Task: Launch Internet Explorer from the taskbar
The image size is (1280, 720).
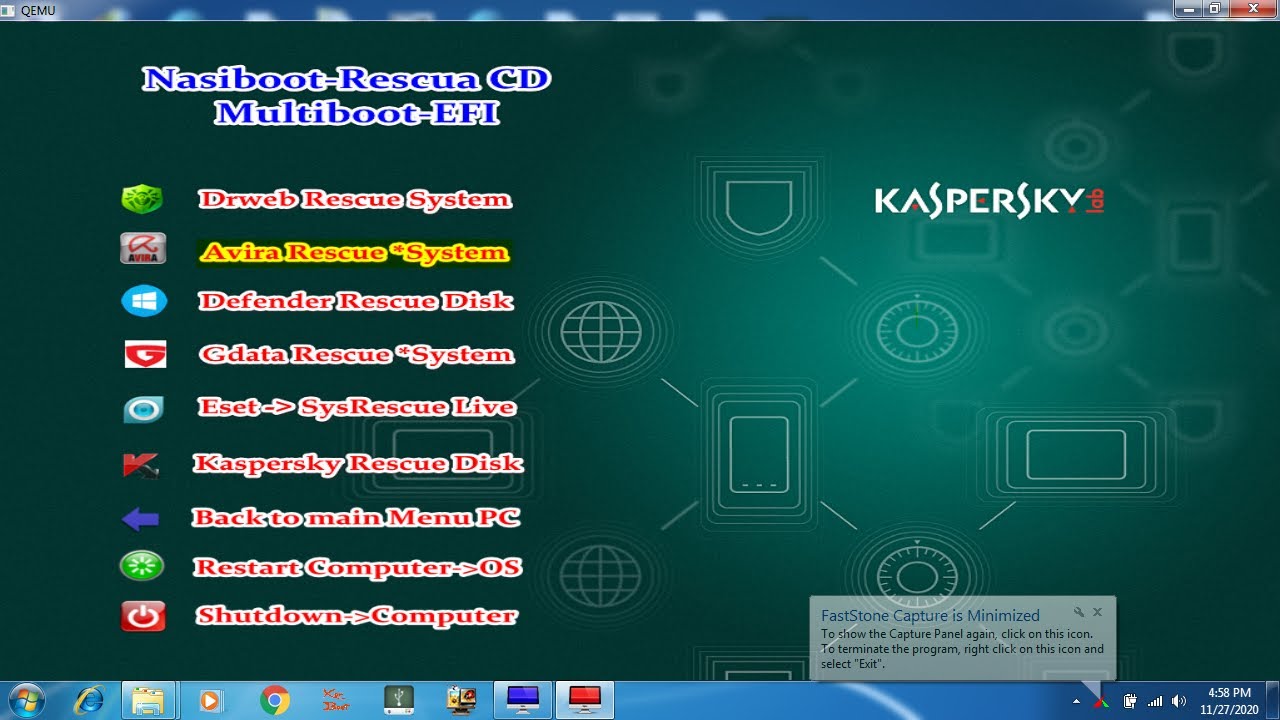Action: 88,700
